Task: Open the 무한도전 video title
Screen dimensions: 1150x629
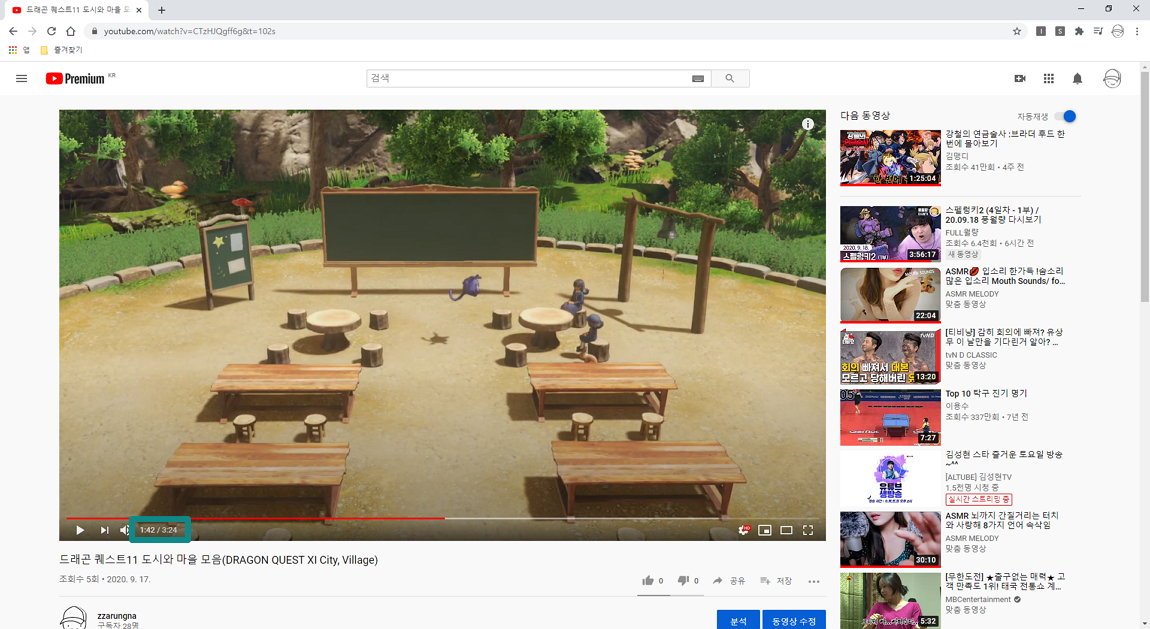Action: [1005, 581]
